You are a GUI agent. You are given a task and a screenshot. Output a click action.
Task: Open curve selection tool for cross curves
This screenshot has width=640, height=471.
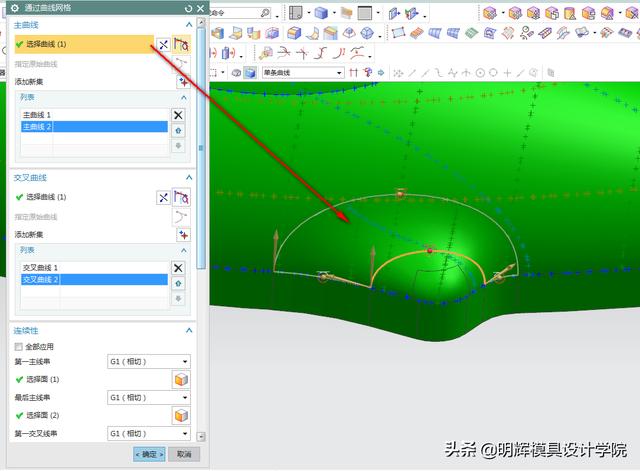pyautogui.click(x=181, y=198)
